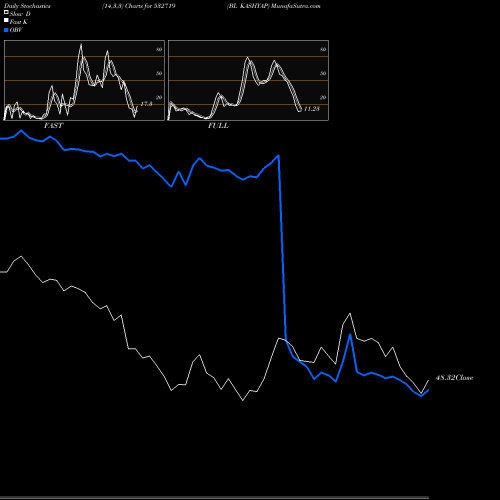
Task: Select the 'Daily Stochastics' title text
Action: coord(27,6)
